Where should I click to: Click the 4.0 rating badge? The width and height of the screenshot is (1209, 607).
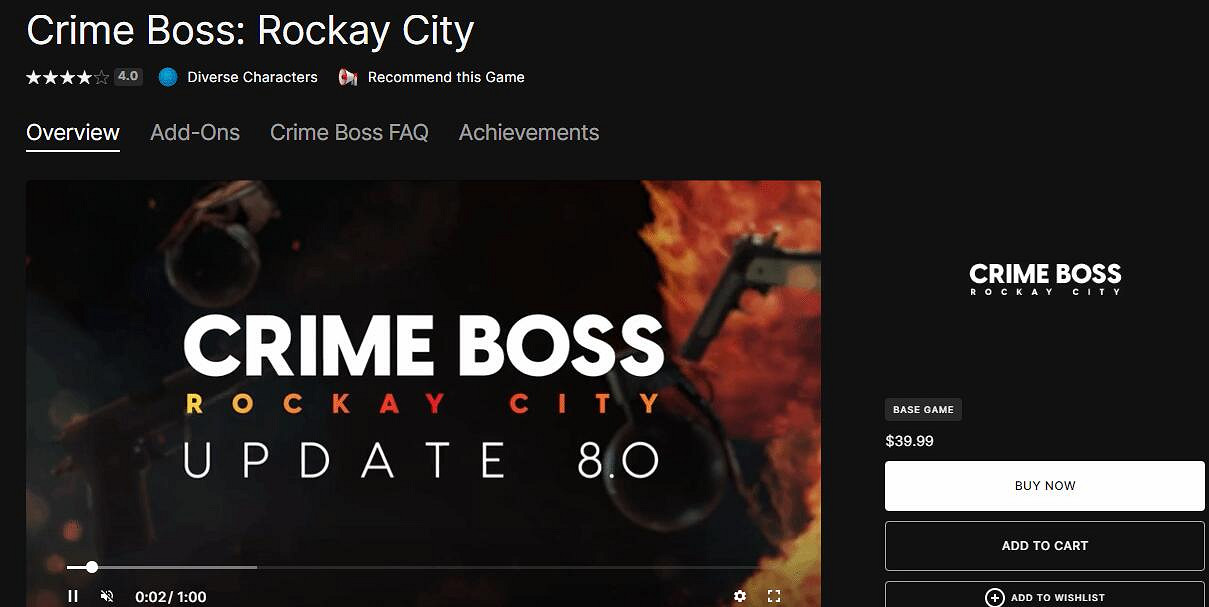tap(127, 76)
